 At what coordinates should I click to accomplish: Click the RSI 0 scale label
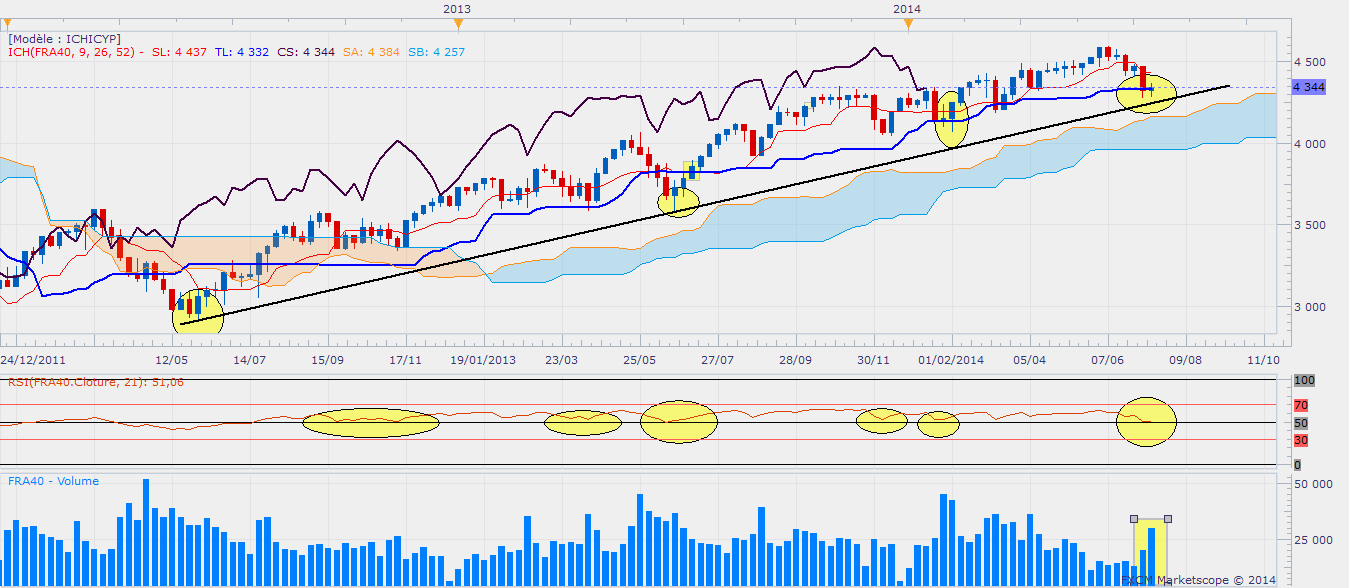(1297, 465)
